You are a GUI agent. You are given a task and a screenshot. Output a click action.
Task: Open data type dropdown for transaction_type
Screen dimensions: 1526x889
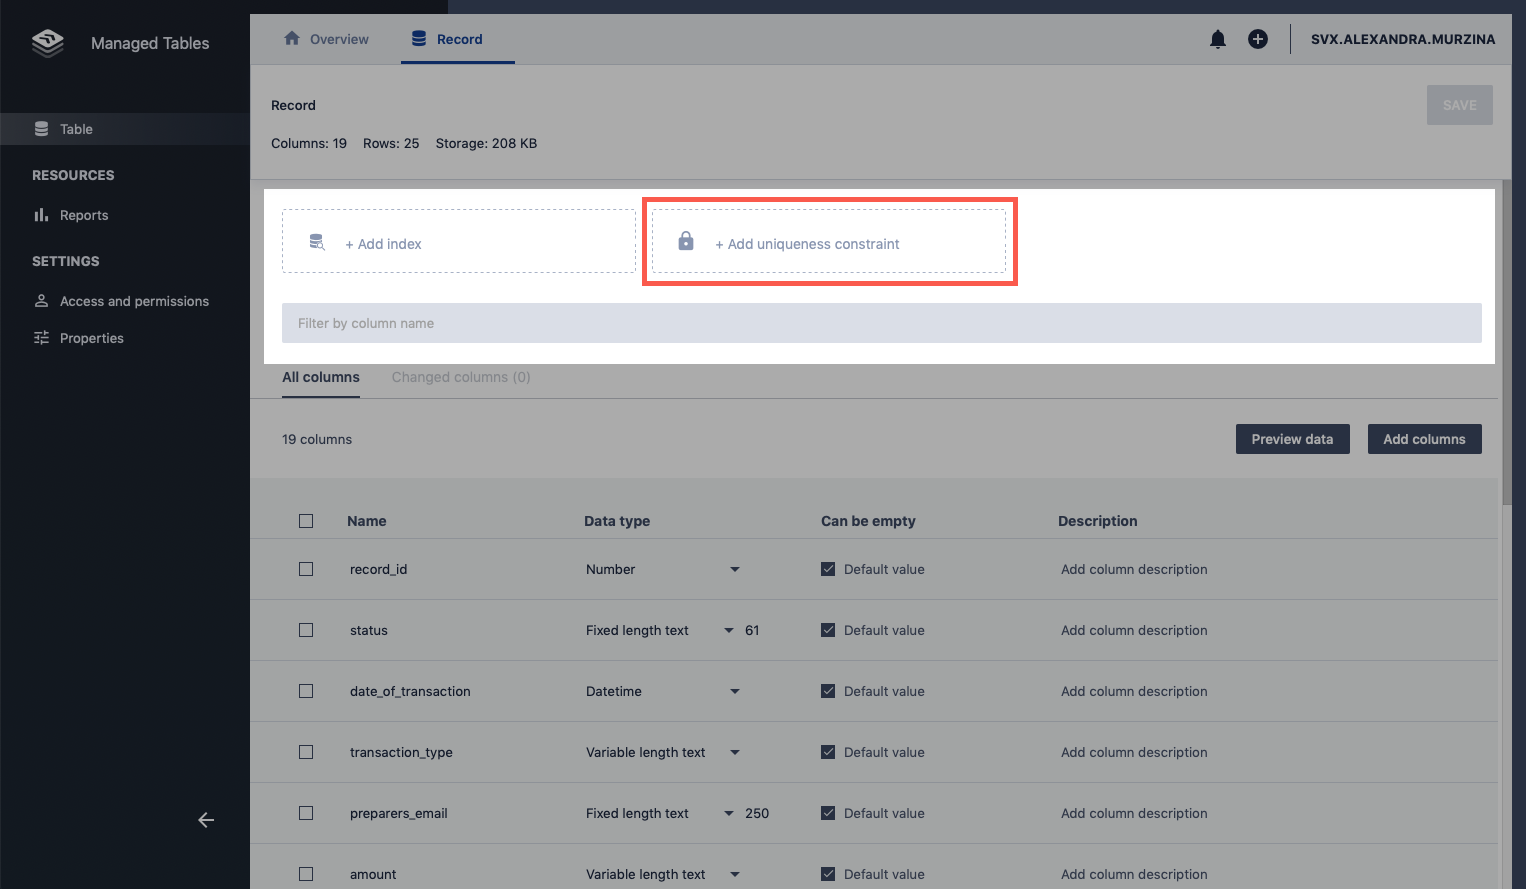(x=734, y=752)
